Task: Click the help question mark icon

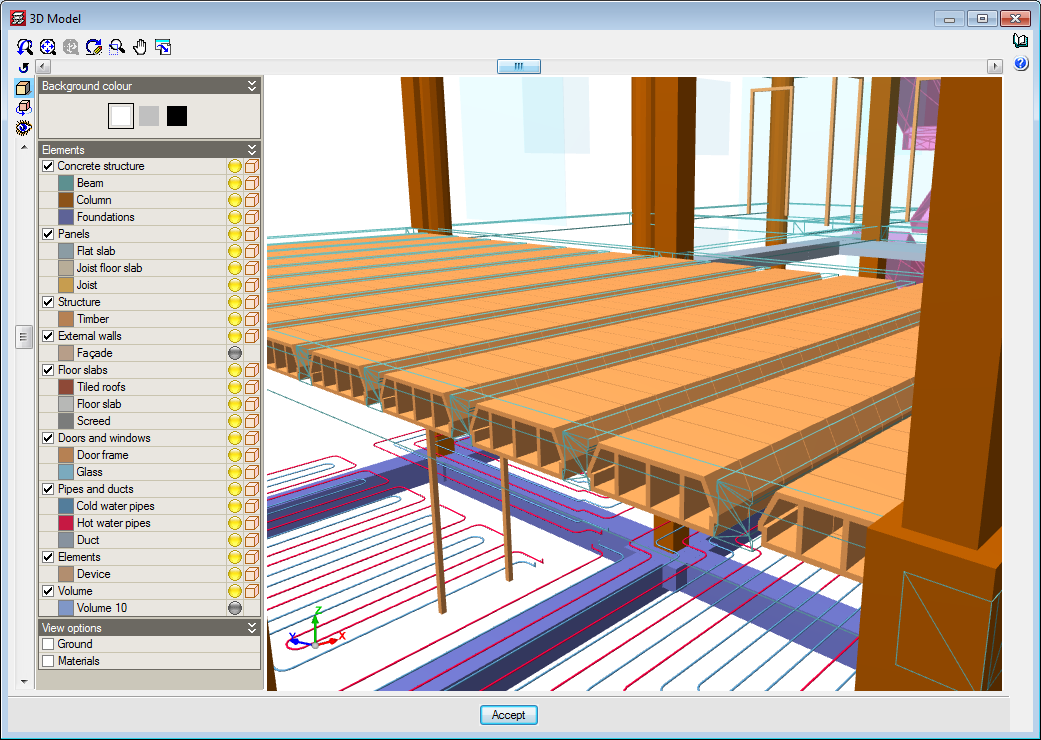Action: click(x=1020, y=64)
